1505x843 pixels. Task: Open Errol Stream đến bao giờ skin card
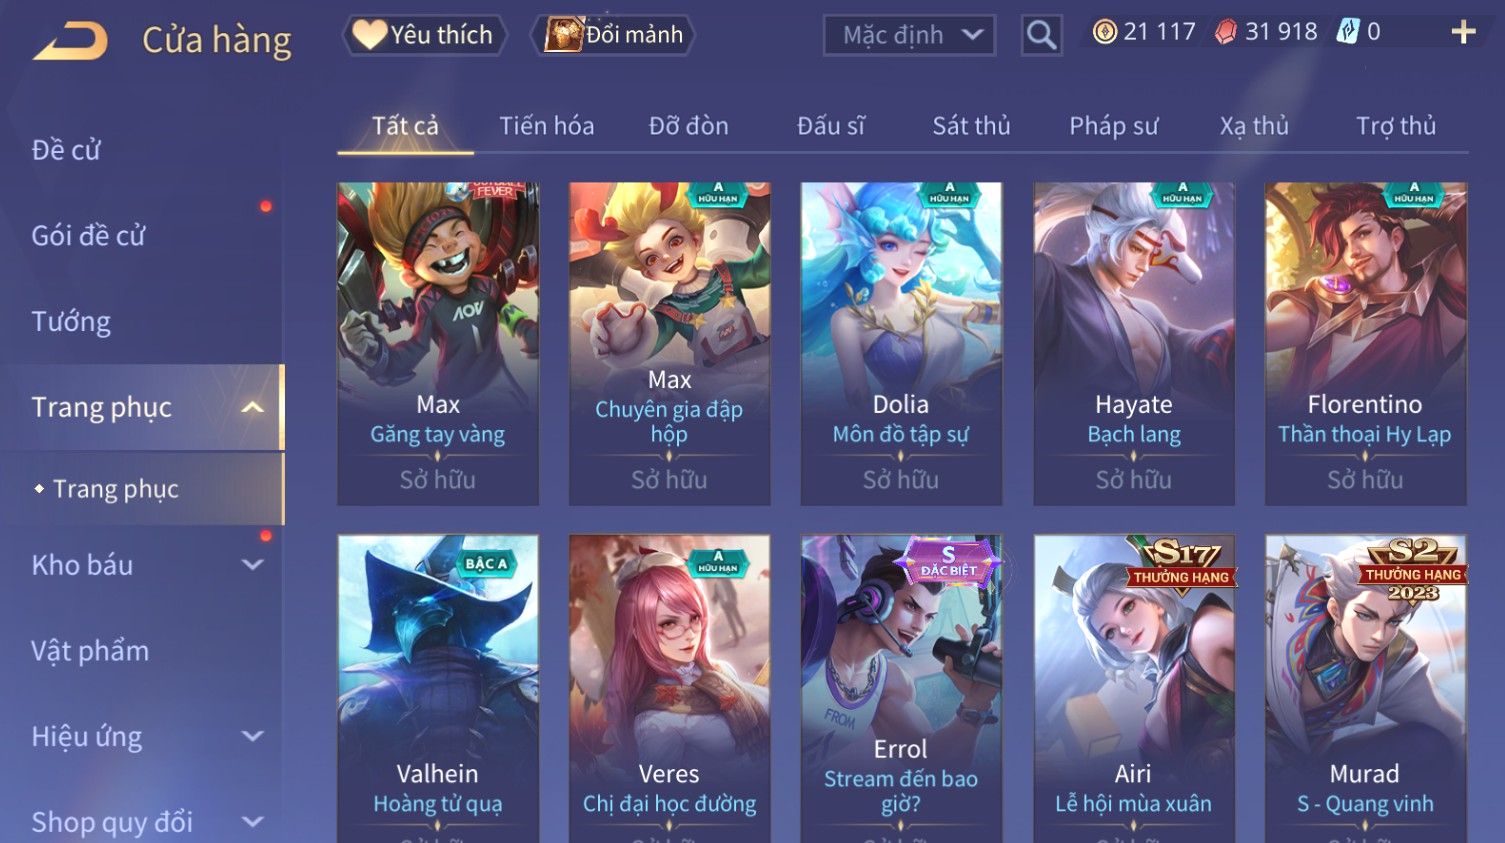(x=901, y=688)
